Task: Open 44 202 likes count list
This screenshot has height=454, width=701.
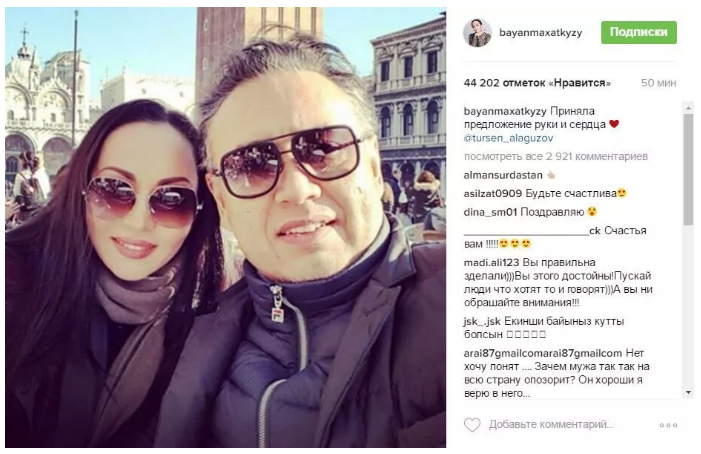Action: click(537, 83)
